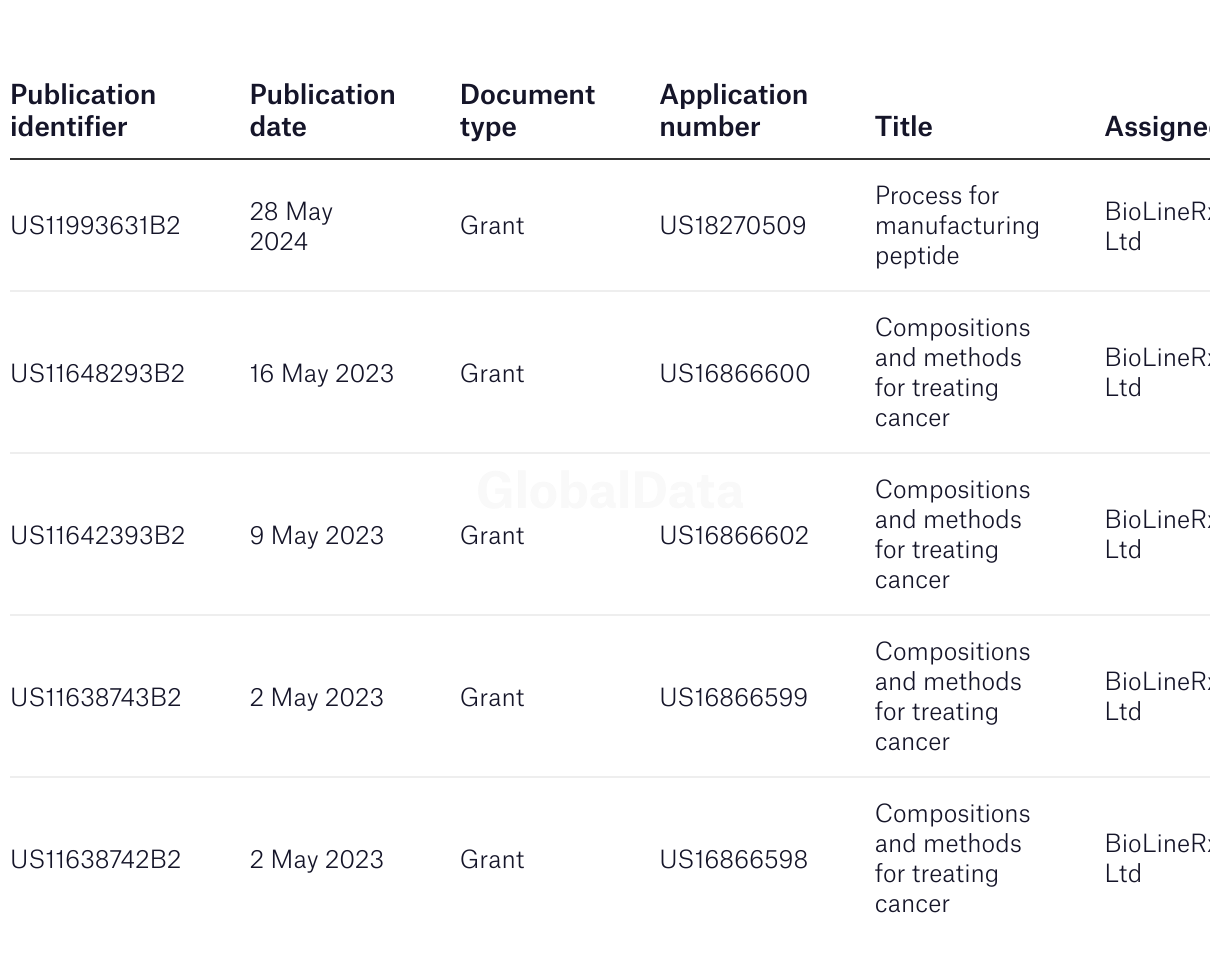1220x980 pixels.
Task: Open patent US11642393B2
Action: tap(97, 536)
